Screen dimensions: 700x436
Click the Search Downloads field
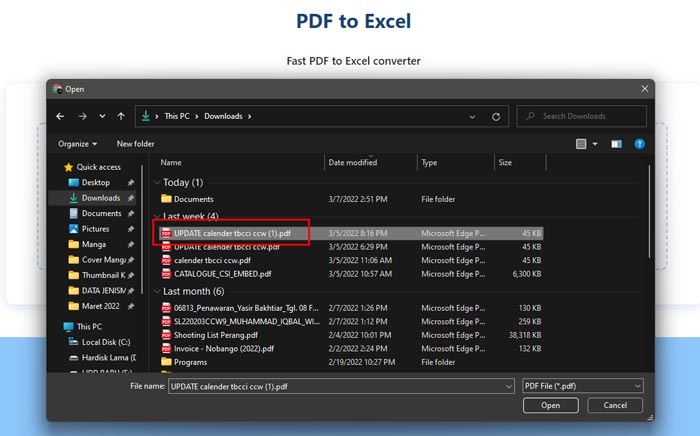[x=581, y=116]
